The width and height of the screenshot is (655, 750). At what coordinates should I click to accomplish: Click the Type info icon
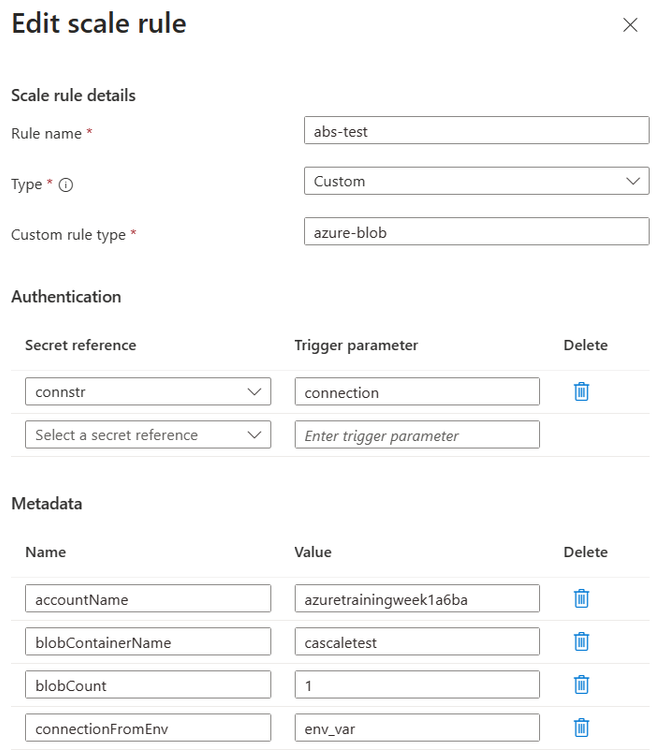pyautogui.click(x=67, y=185)
